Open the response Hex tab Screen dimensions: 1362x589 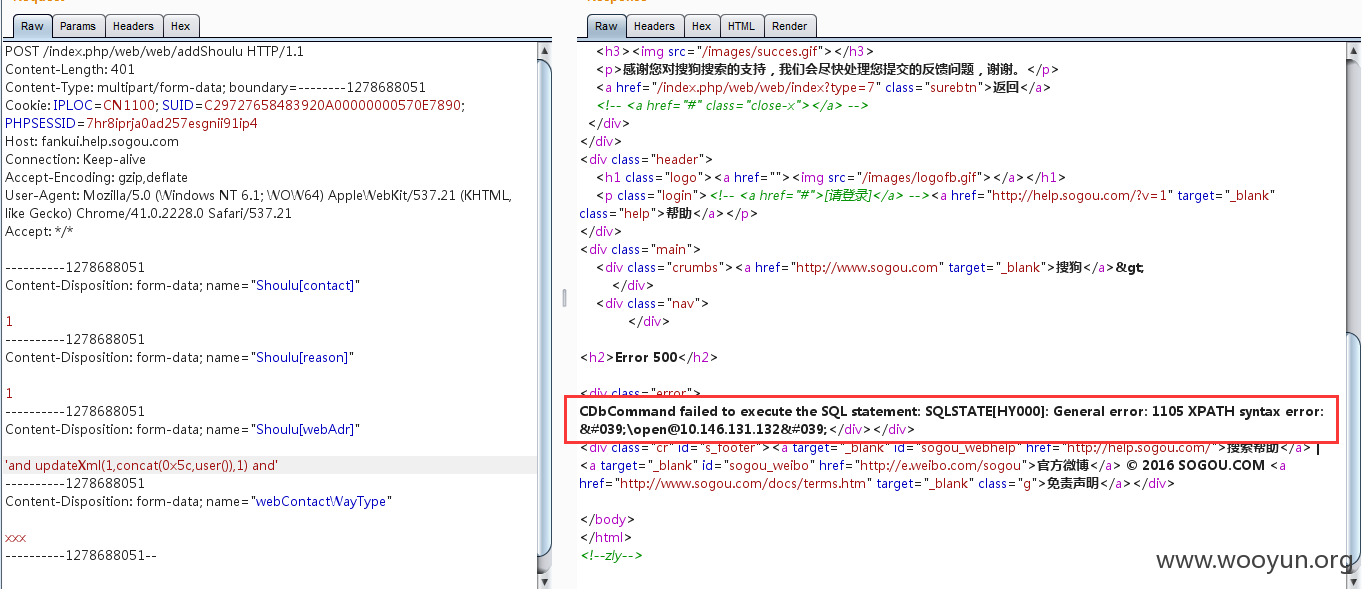pyautogui.click(x=702, y=26)
